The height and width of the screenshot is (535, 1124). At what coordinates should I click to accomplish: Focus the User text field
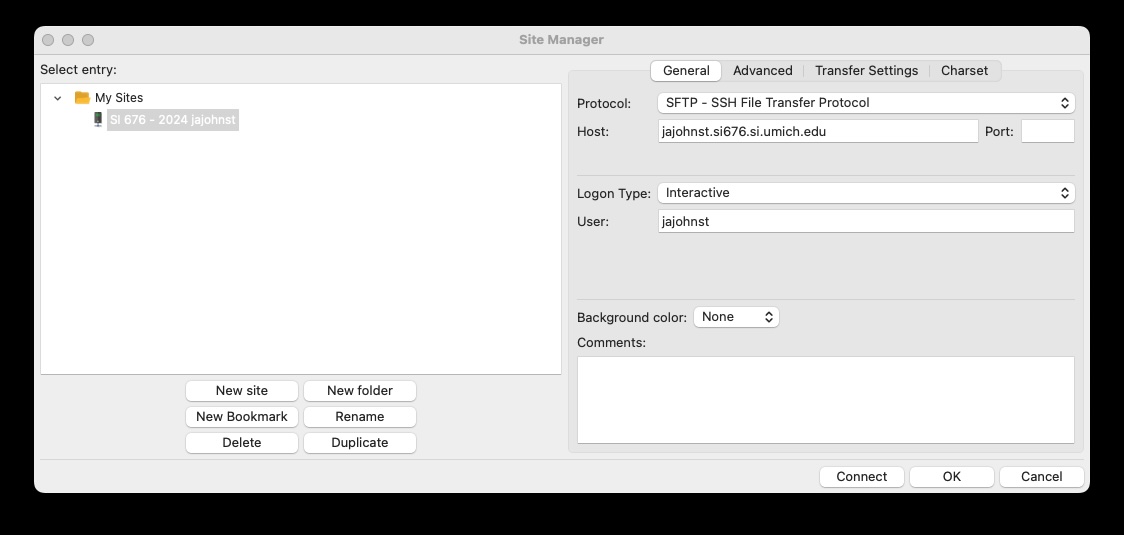865,221
